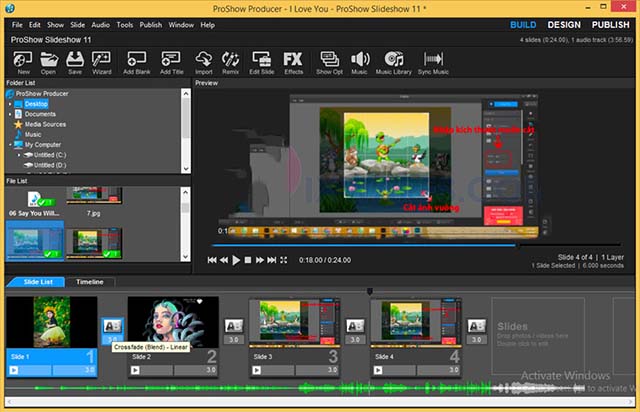Select Media Sources in folder list
The height and width of the screenshot is (412, 640).
(x=45, y=124)
